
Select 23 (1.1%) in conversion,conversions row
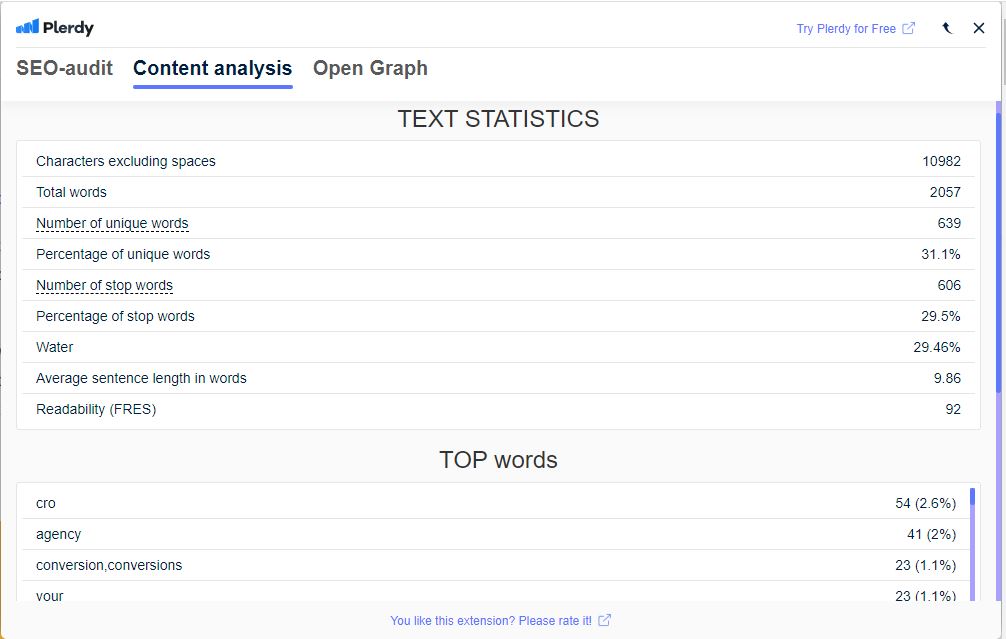tap(925, 565)
